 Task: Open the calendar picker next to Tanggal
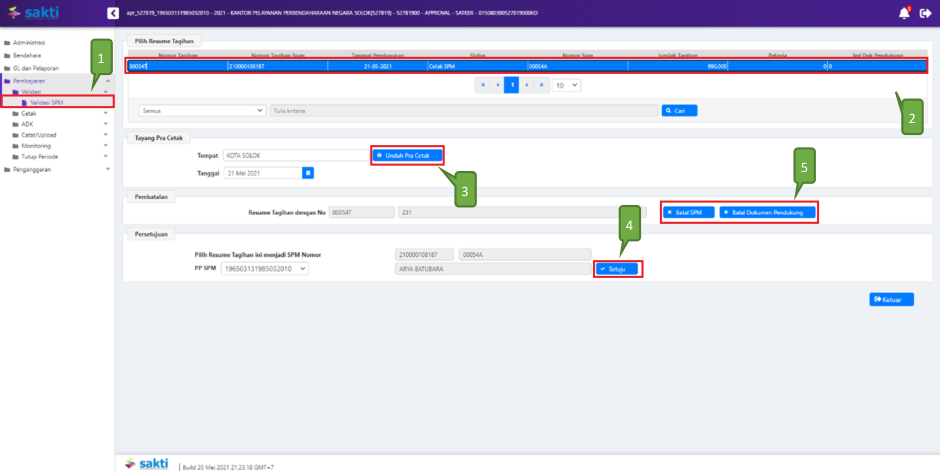pyautogui.click(x=308, y=173)
